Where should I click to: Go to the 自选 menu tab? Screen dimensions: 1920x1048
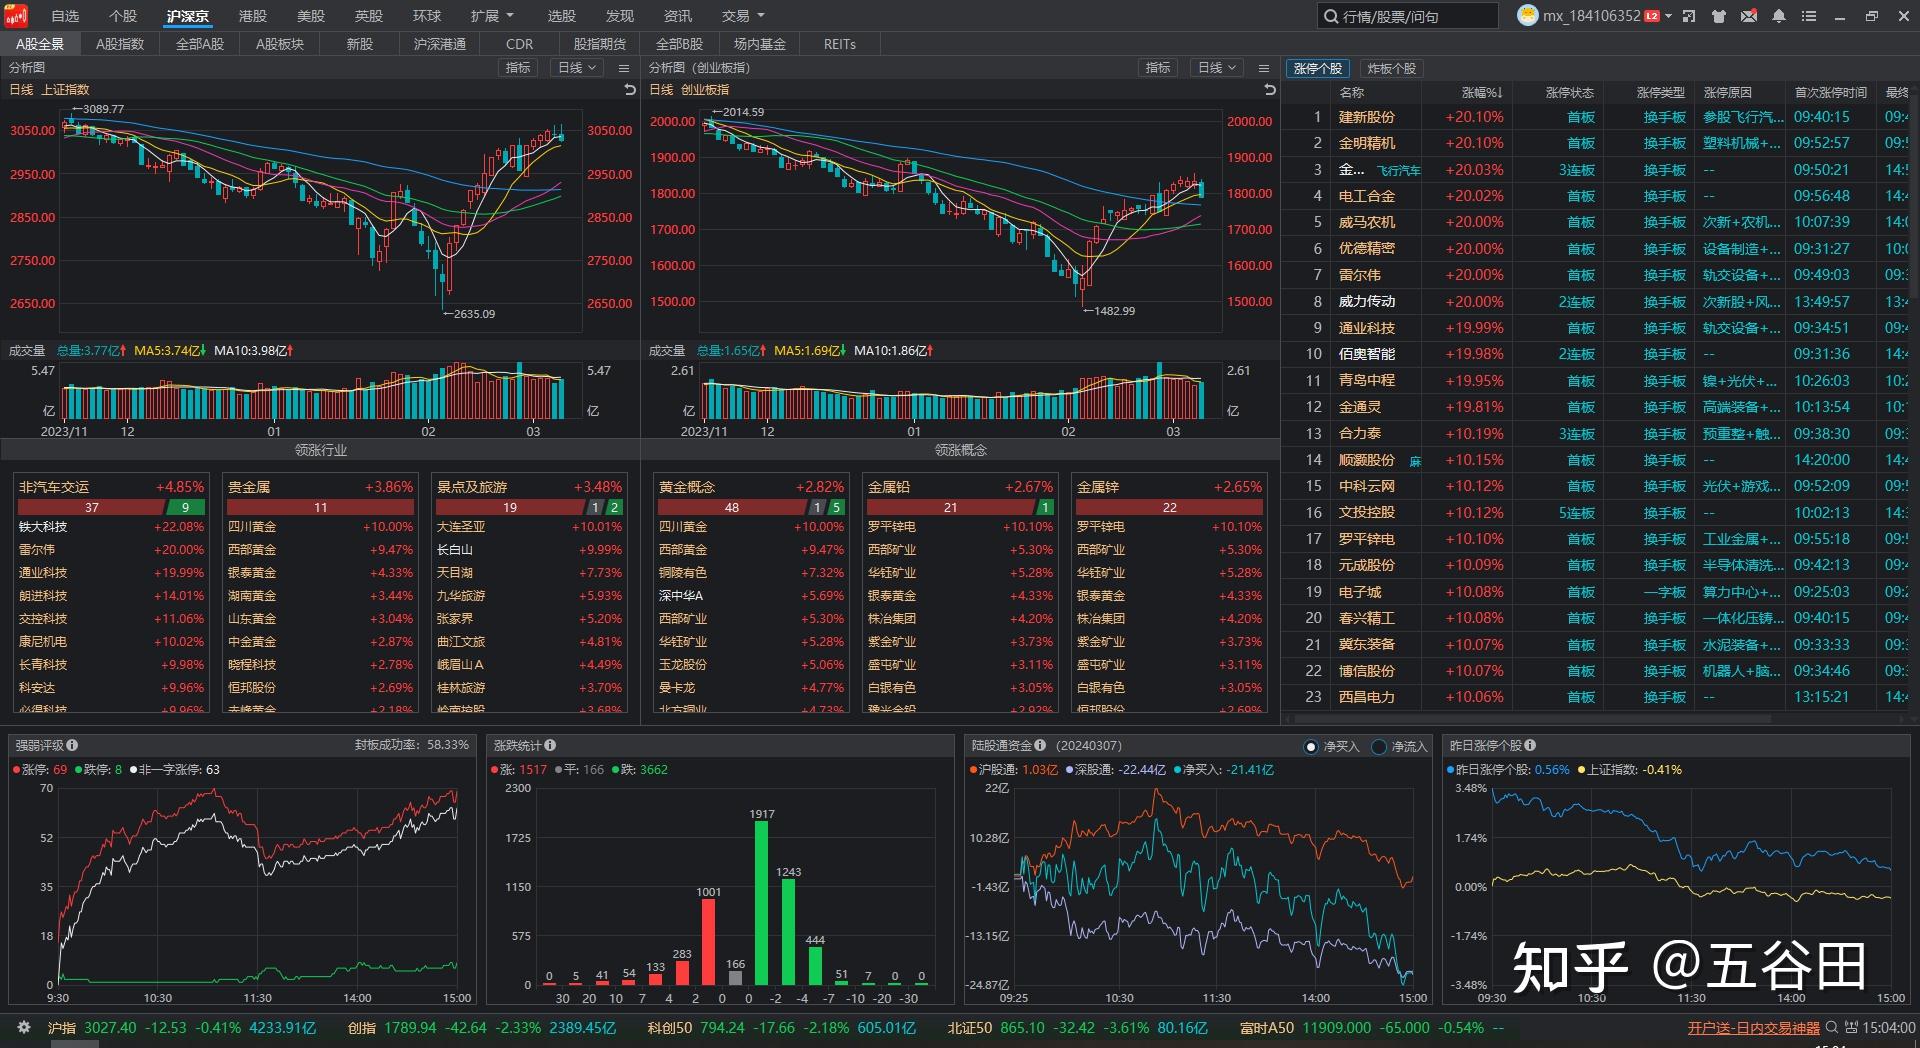point(65,16)
